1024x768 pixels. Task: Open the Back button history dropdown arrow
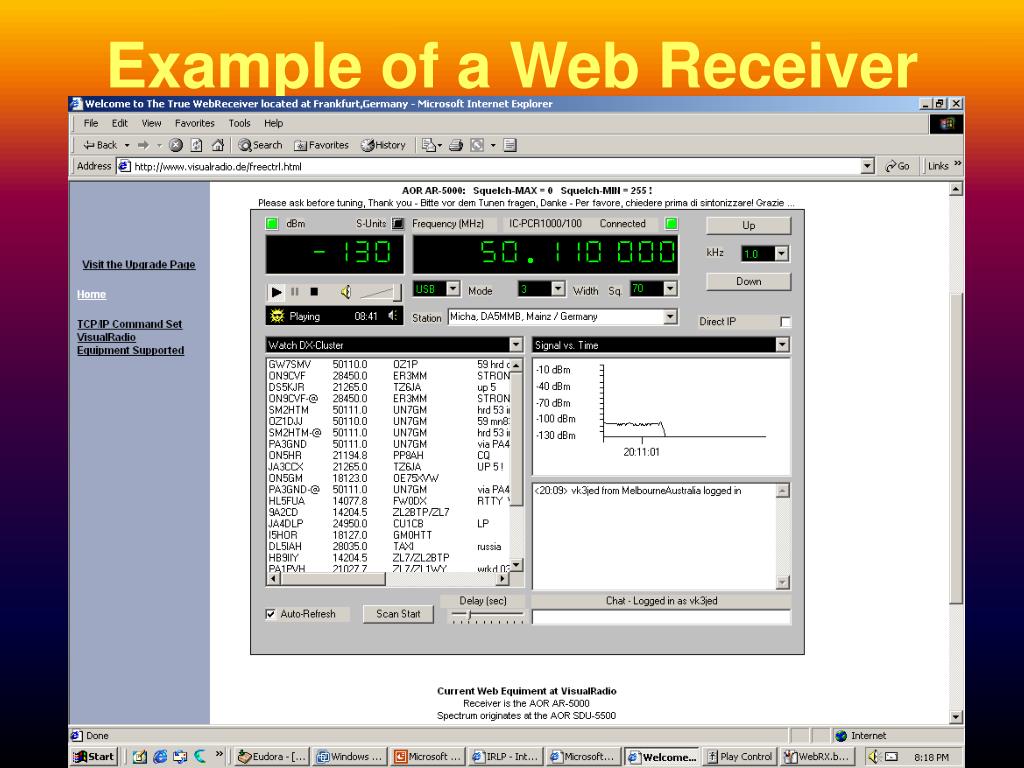tap(127, 145)
